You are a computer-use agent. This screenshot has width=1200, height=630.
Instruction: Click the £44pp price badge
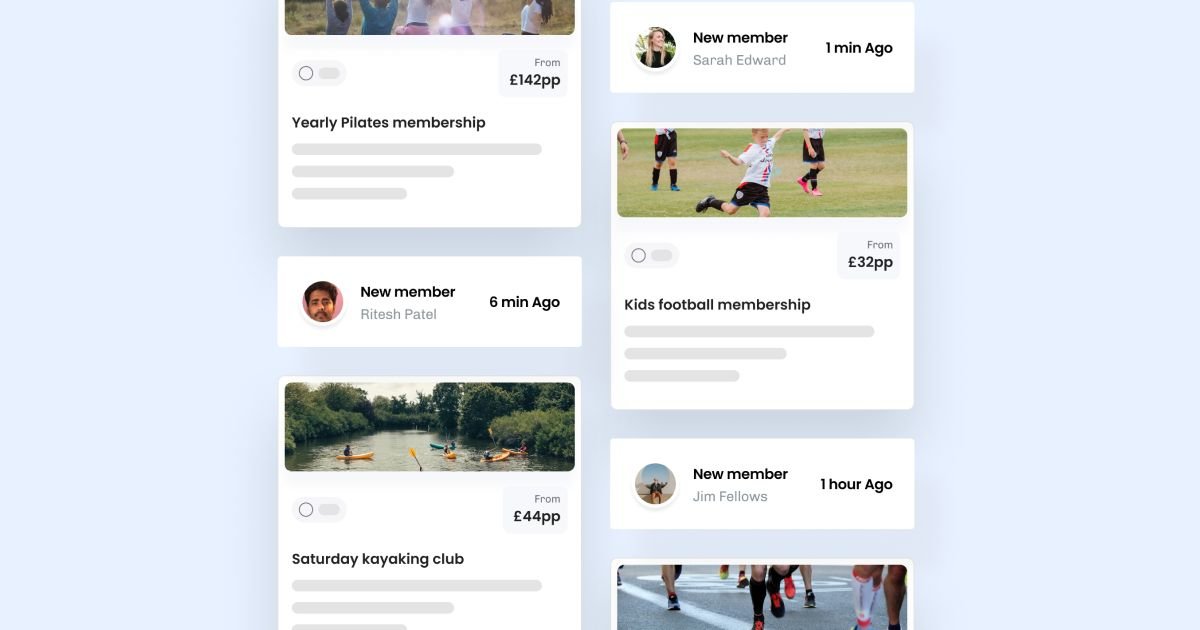point(536,510)
